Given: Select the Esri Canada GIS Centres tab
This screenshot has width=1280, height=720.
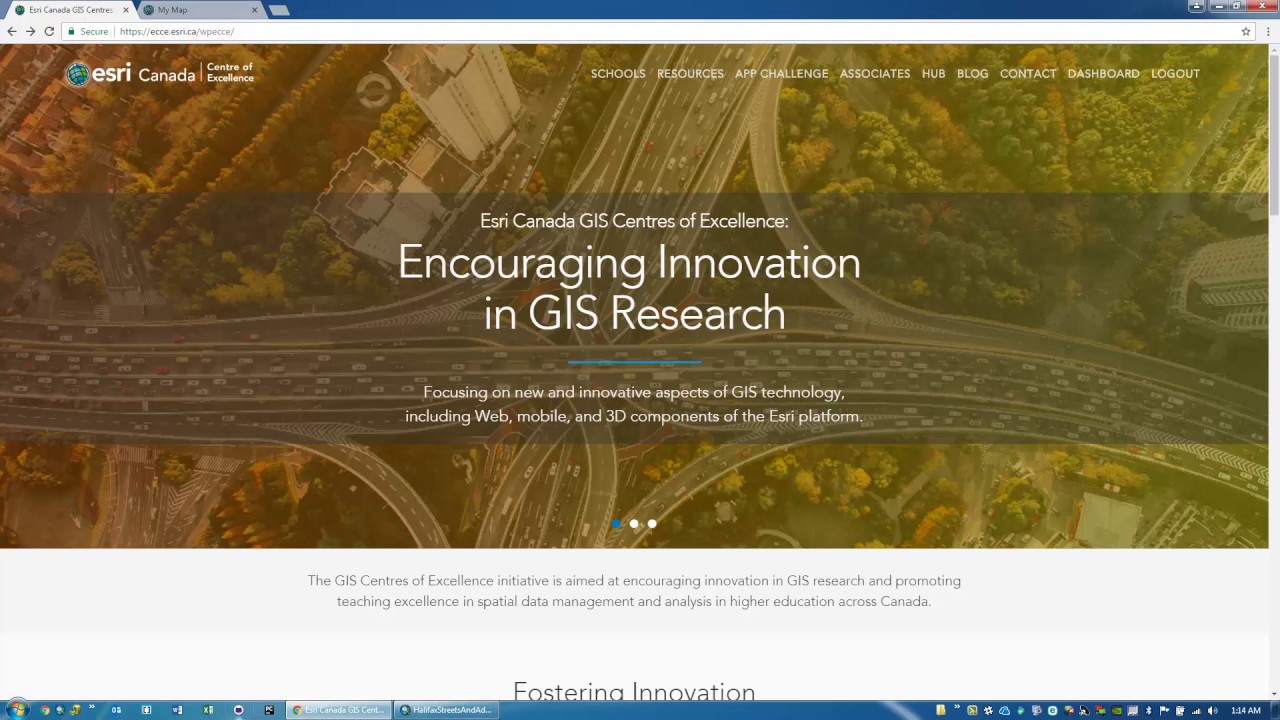Looking at the screenshot, I should pos(68,10).
